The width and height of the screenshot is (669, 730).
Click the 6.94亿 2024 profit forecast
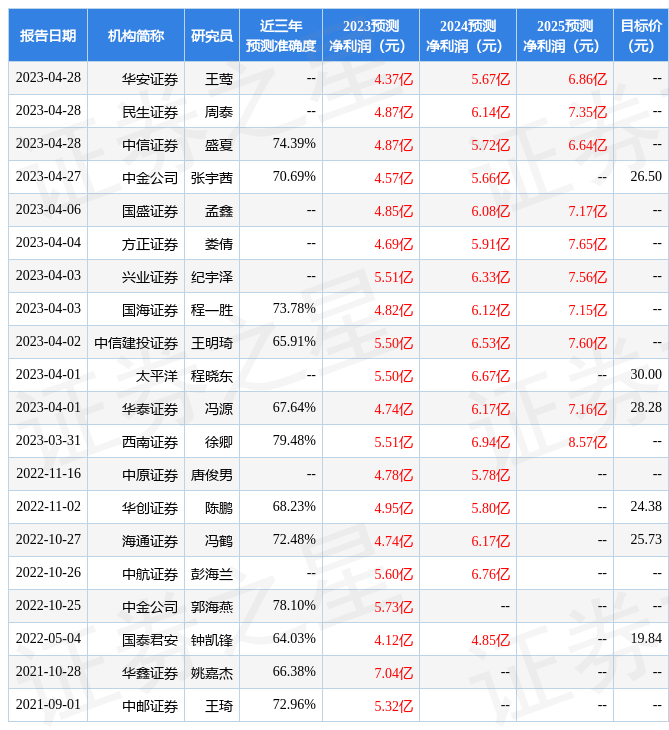(x=490, y=442)
